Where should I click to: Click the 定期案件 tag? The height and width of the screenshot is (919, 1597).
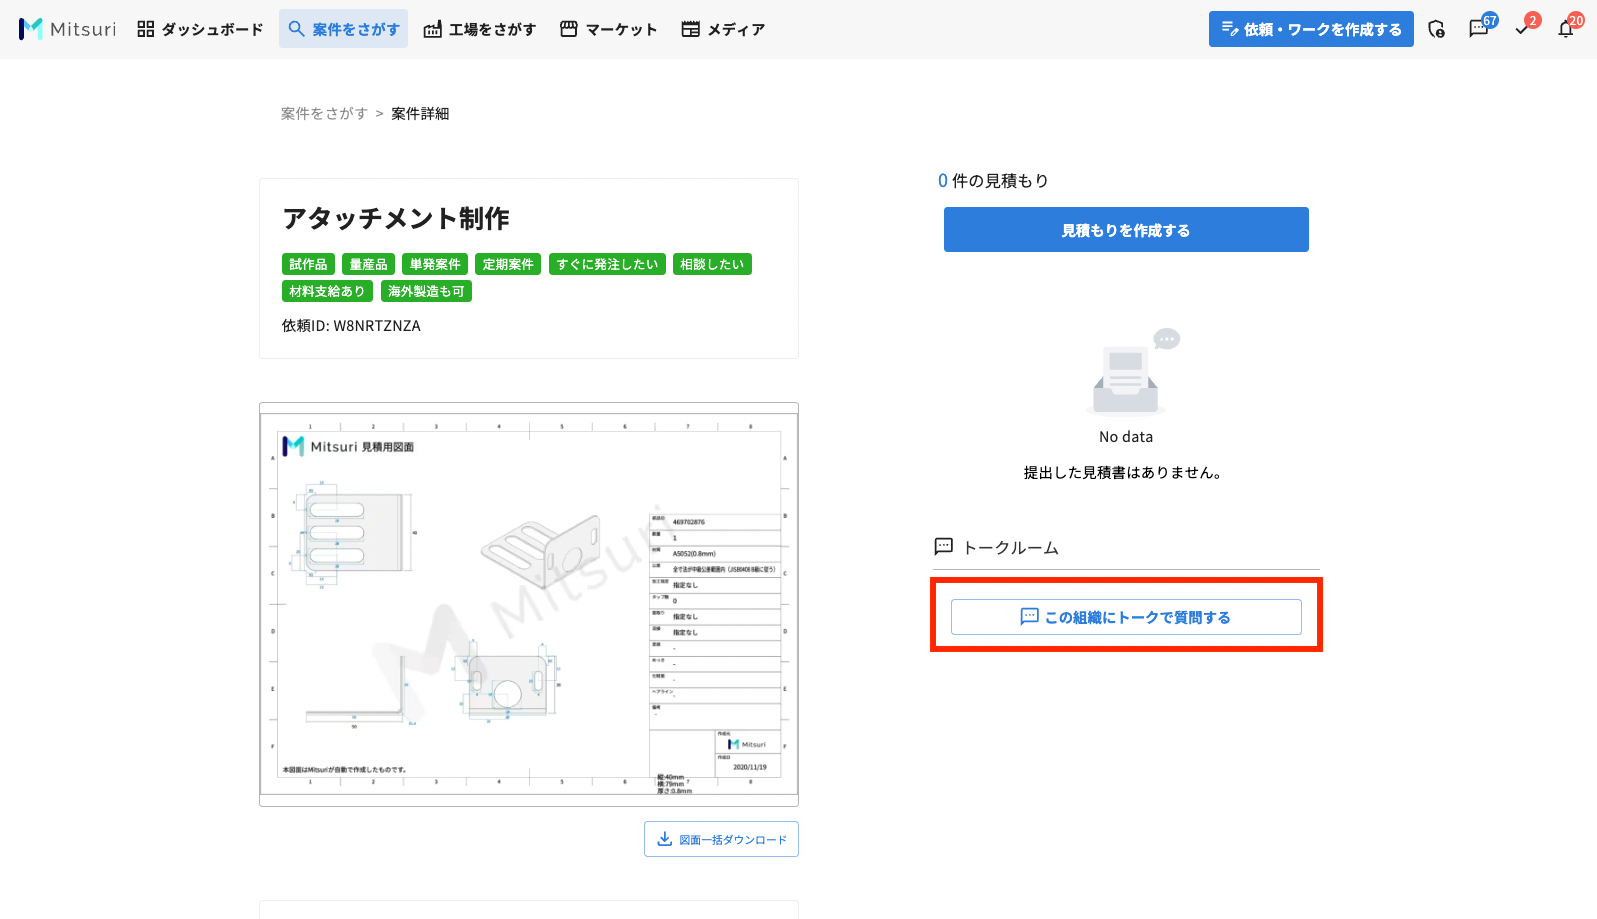pos(508,264)
